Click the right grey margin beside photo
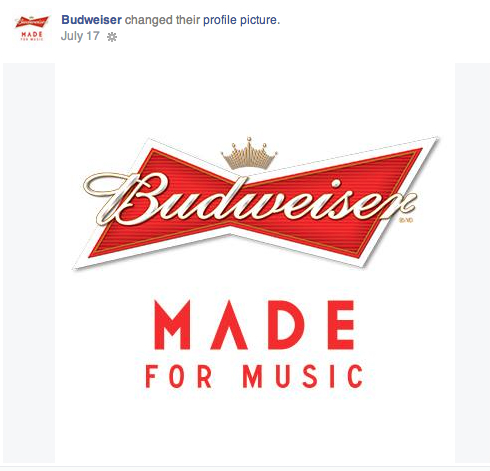Viewport: 490px width, 471px height. 472,263
